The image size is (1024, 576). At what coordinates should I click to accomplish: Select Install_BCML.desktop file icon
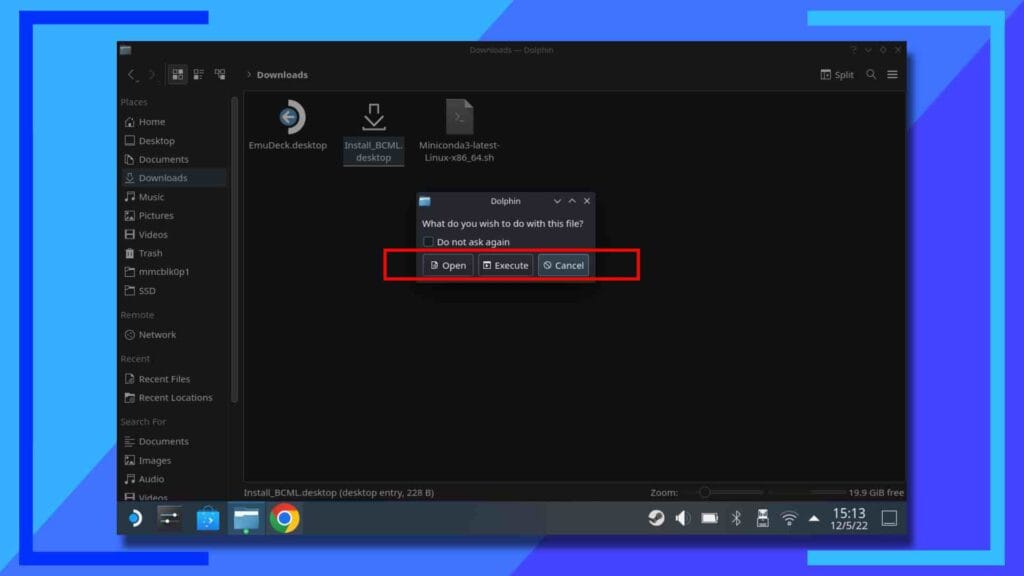click(x=374, y=117)
